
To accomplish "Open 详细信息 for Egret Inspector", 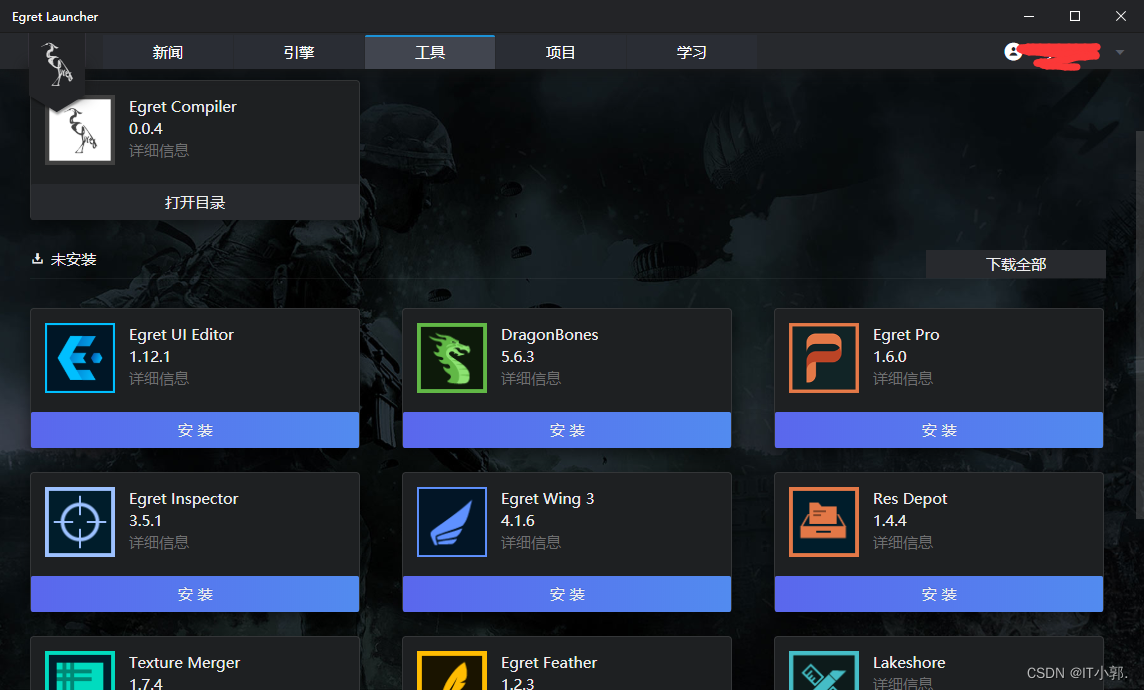I will 159,543.
